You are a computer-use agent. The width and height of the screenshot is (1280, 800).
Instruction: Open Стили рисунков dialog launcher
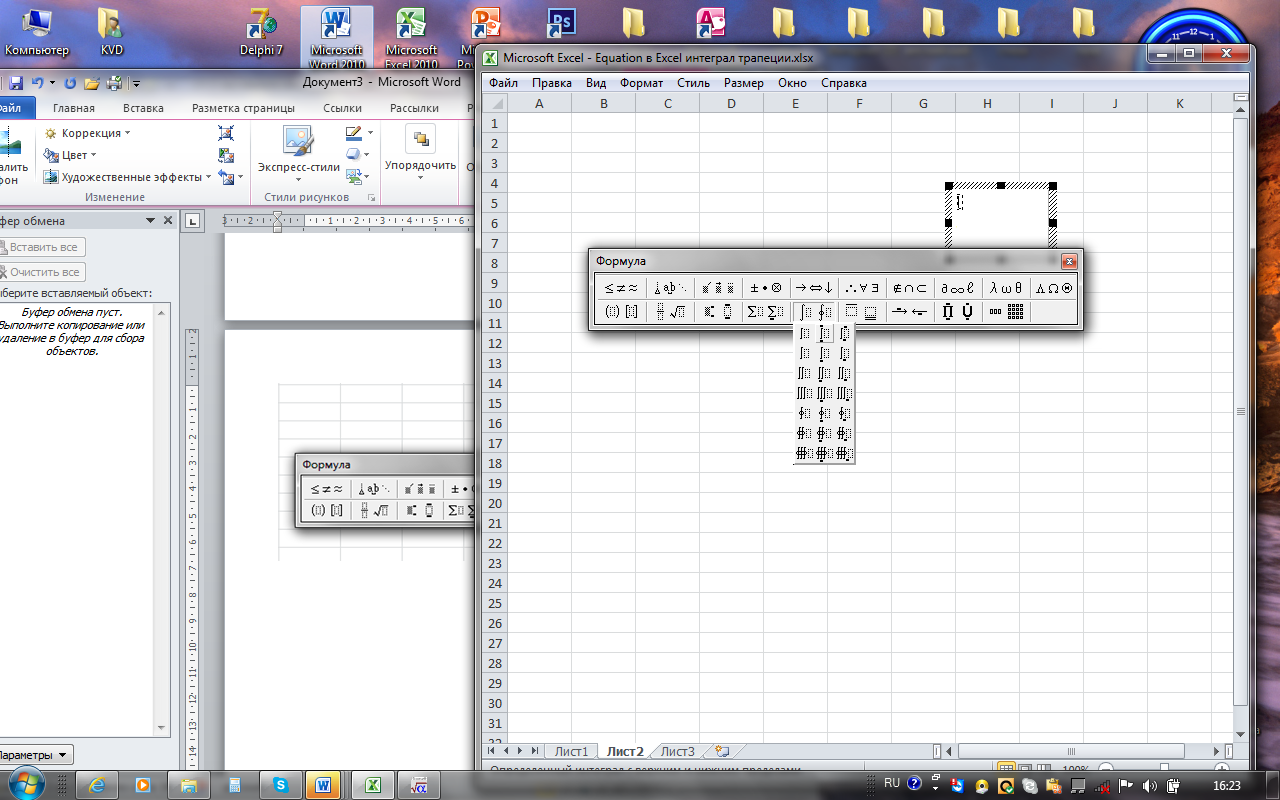point(371,197)
